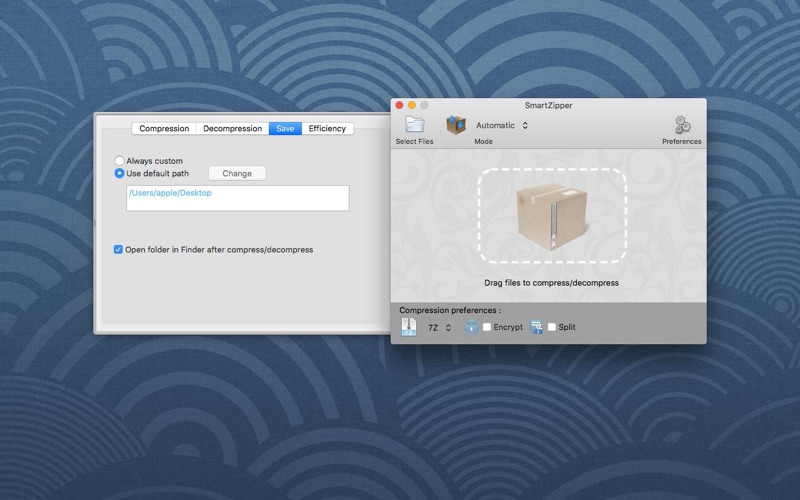
Task: Uncheck Open folder in Finder after compress/decompress
Action: [x=119, y=250]
